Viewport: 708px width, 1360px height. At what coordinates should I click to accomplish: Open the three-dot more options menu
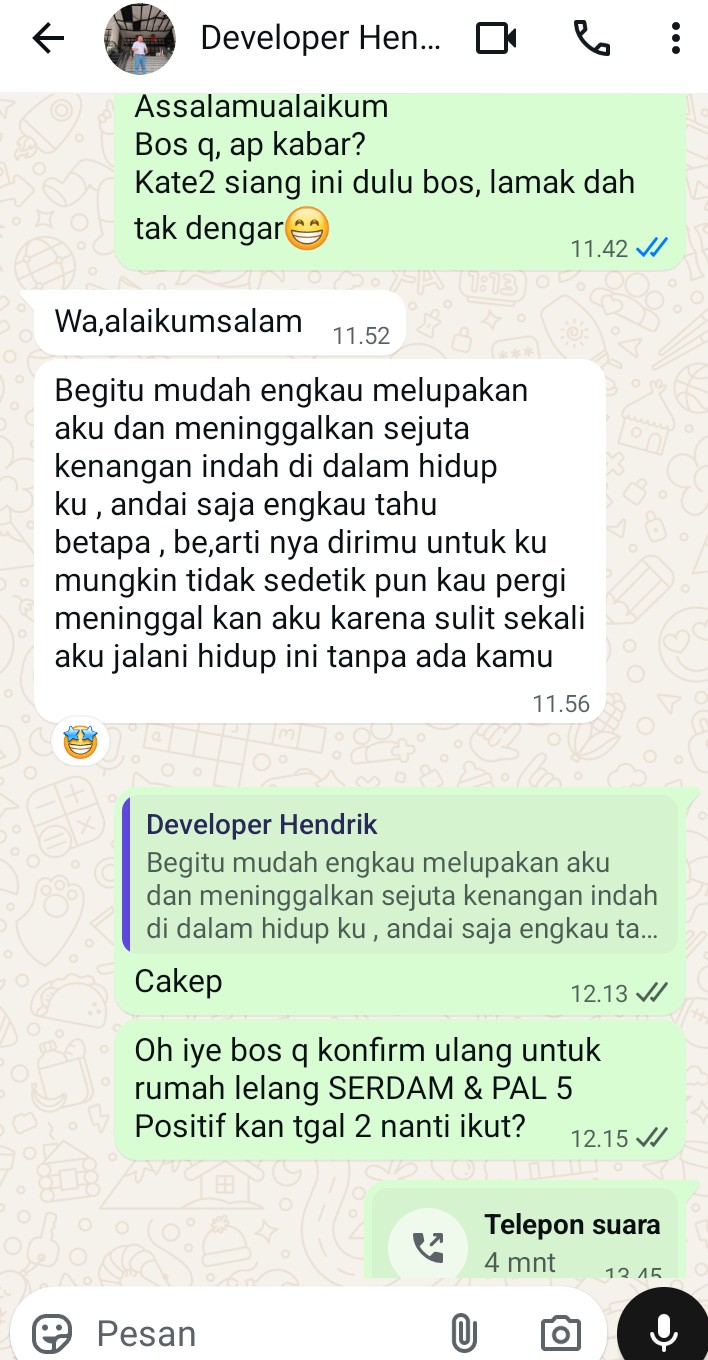tap(676, 39)
